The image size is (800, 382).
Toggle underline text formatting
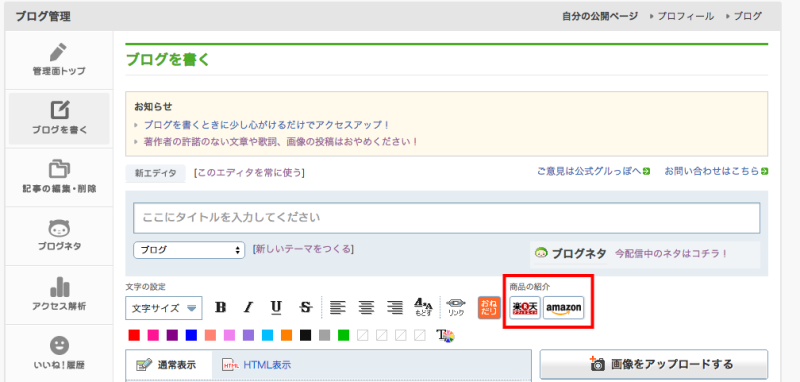[276, 308]
